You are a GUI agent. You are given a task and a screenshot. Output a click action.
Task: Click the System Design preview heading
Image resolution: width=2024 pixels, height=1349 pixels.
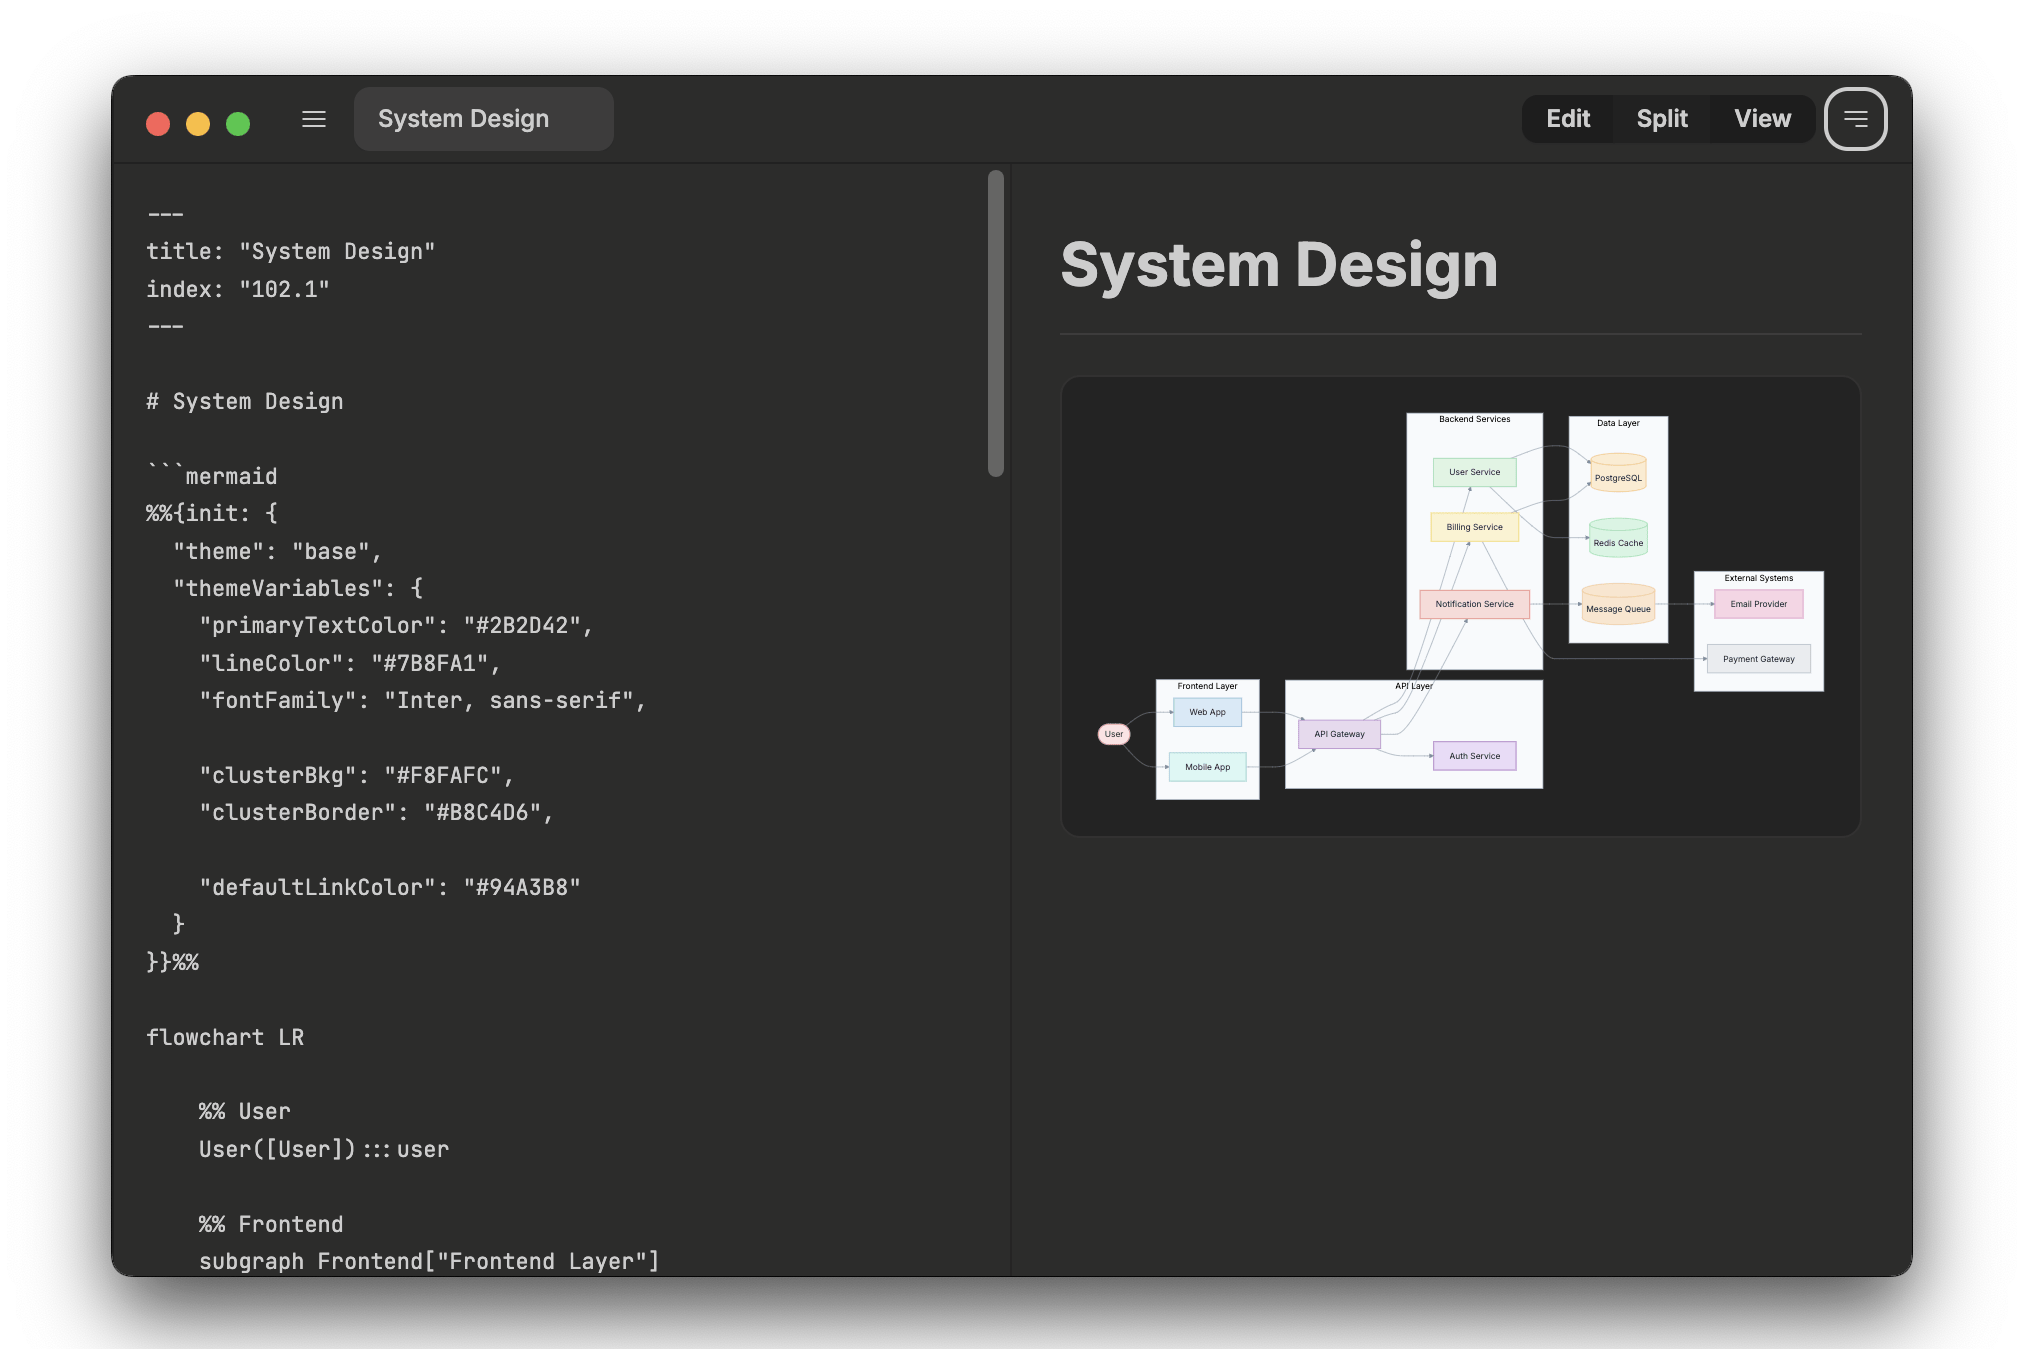tap(1279, 265)
